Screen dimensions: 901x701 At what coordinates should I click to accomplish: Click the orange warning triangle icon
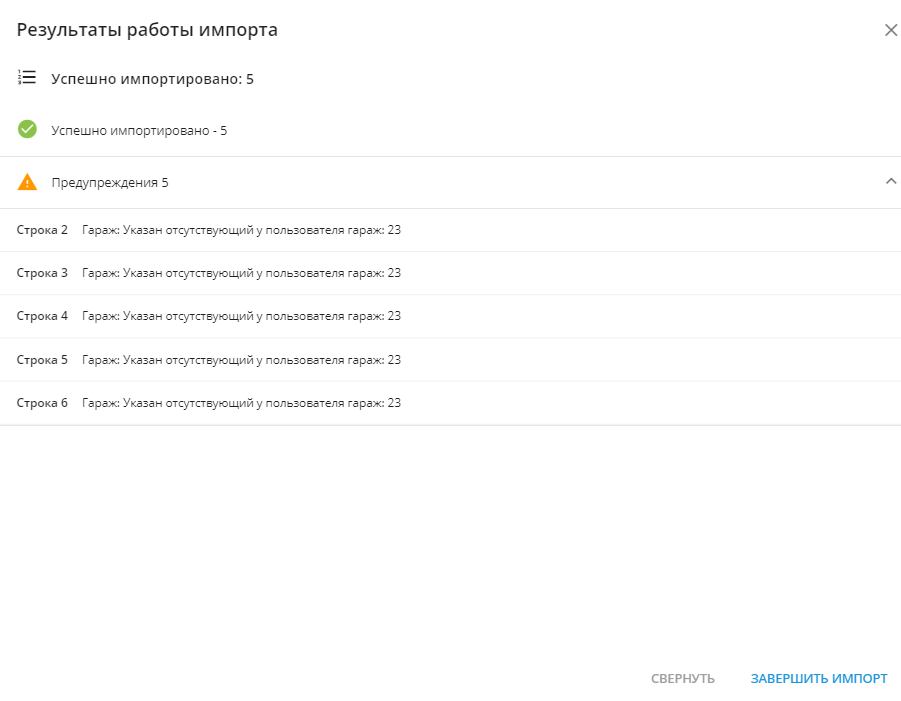[x=27, y=182]
